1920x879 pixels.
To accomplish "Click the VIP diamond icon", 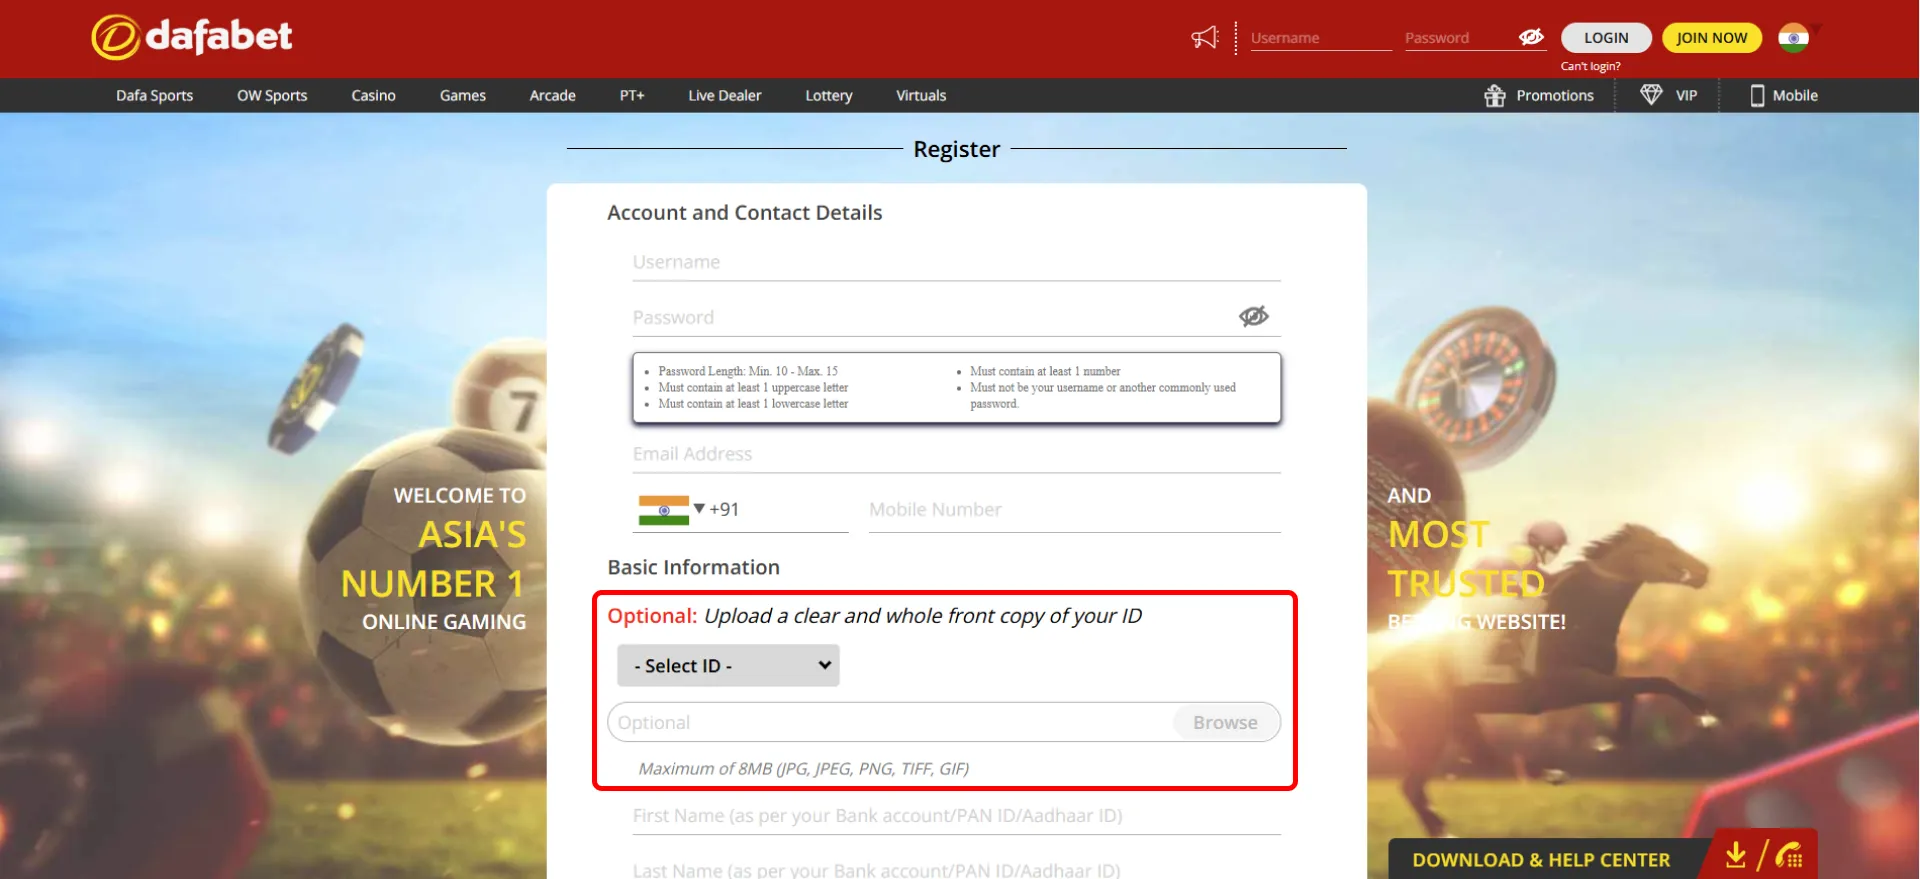I will pos(1651,95).
